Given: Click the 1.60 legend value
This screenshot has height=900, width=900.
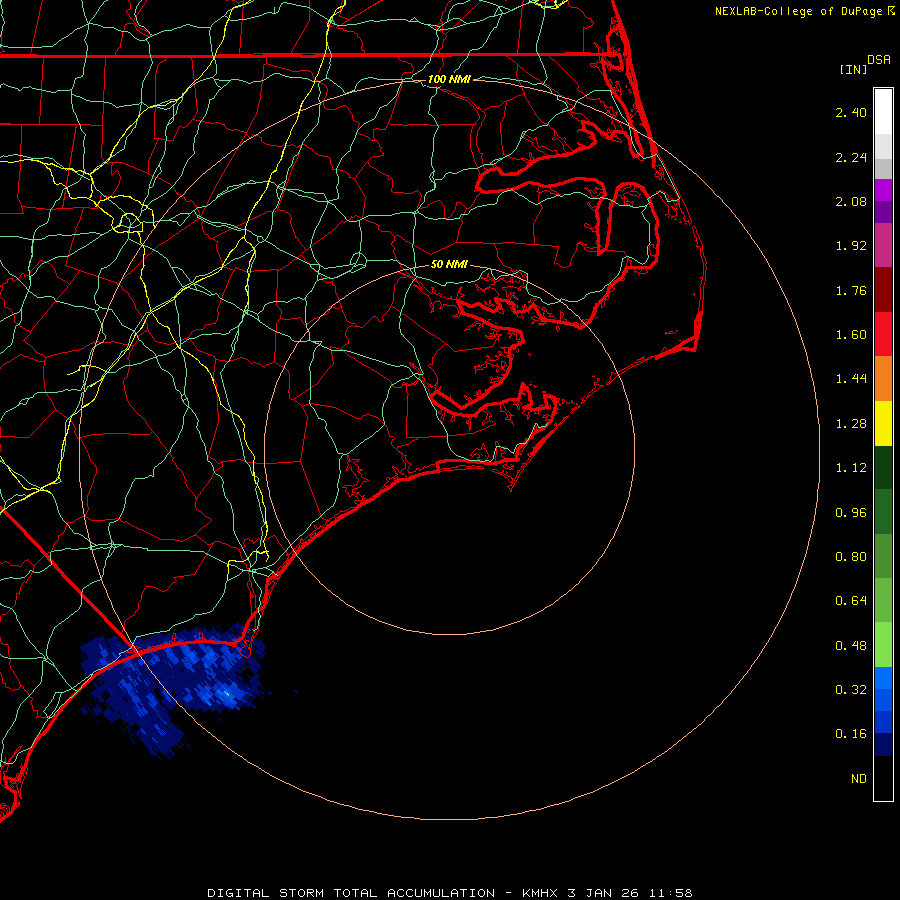Looking at the screenshot, I should coord(851,335).
